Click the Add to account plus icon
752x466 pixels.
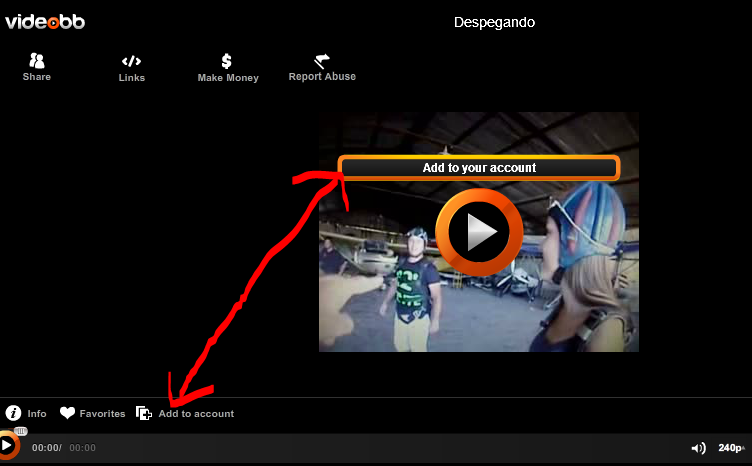click(144, 413)
